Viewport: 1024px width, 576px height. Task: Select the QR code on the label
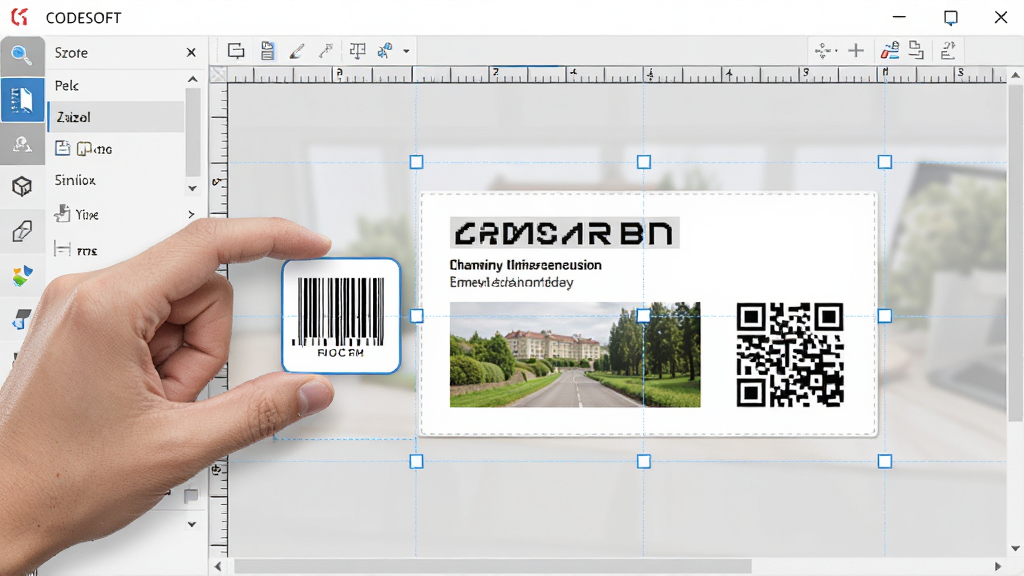pyautogui.click(x=790, y=355)
